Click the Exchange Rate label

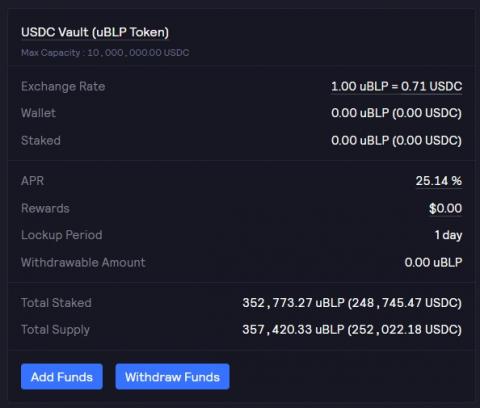63,87
